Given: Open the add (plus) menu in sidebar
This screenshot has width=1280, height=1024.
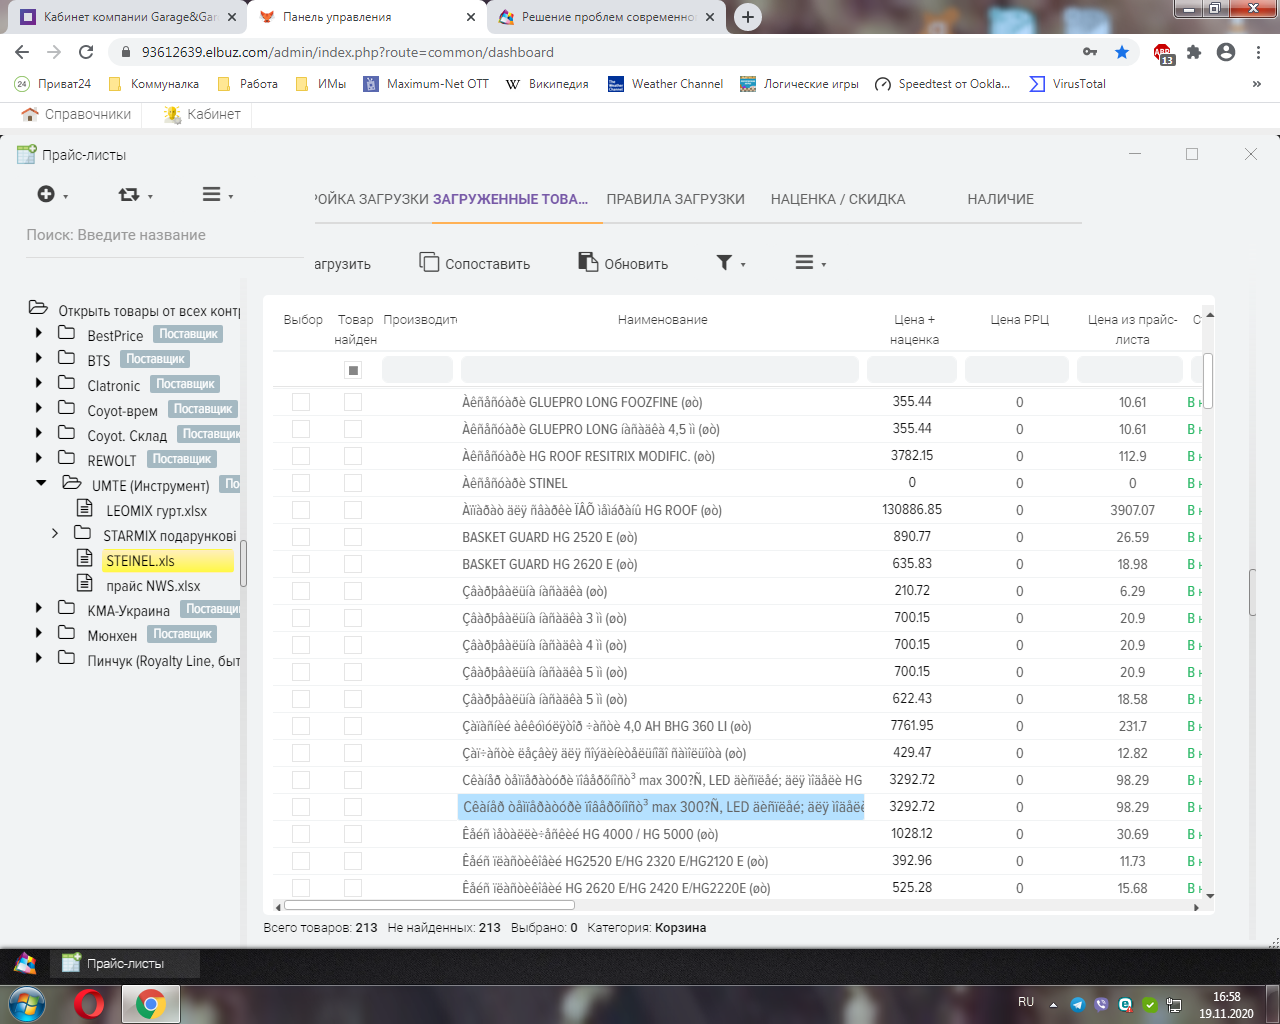Looking at the screenshot, I should 52,194.
